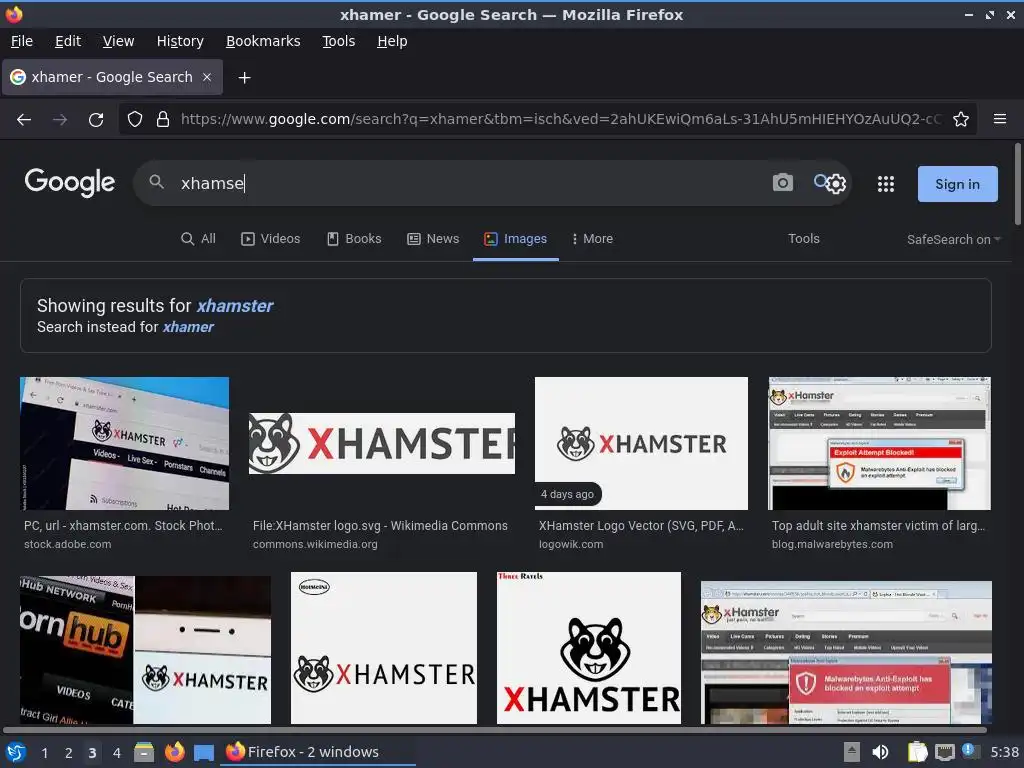This screenshot has width=1024, height=768.
Task: Select the Images results tab
Action: (515, 239)
